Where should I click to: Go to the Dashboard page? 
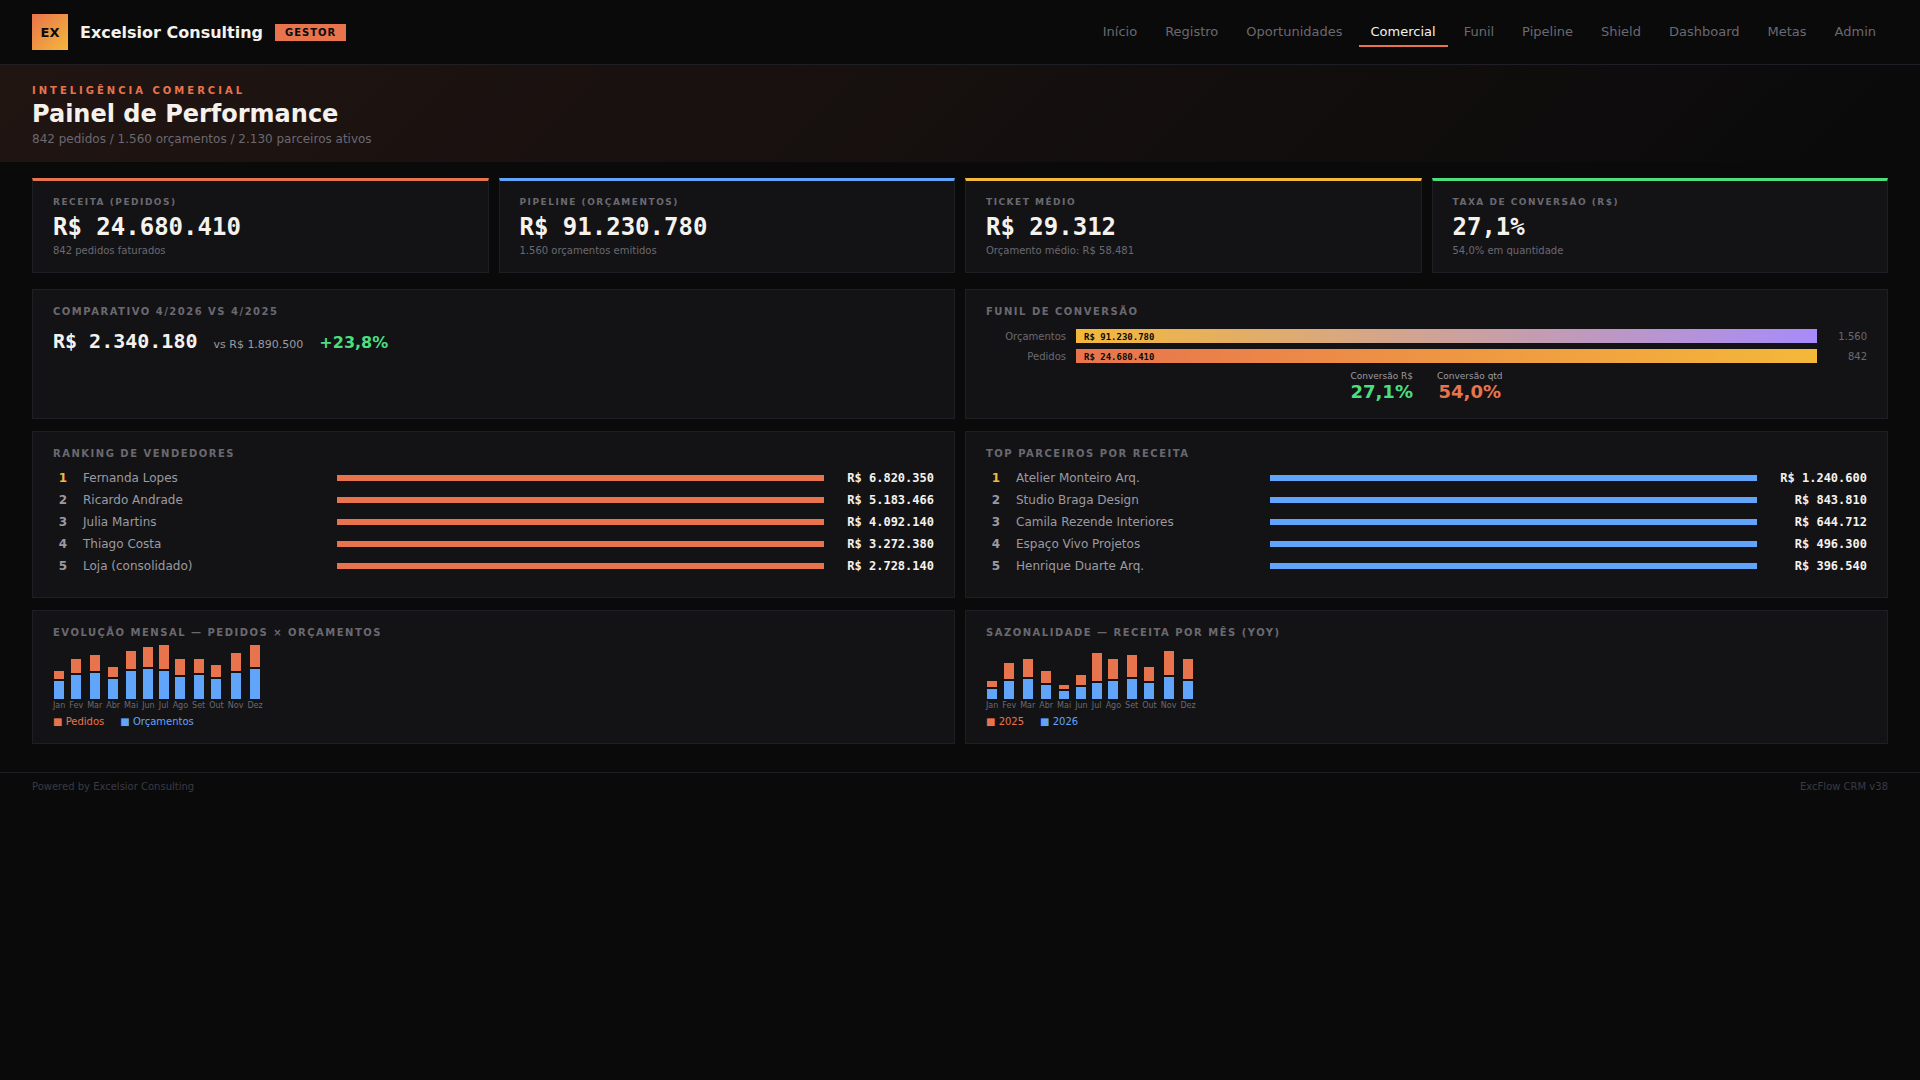[x=1703, y=32]
